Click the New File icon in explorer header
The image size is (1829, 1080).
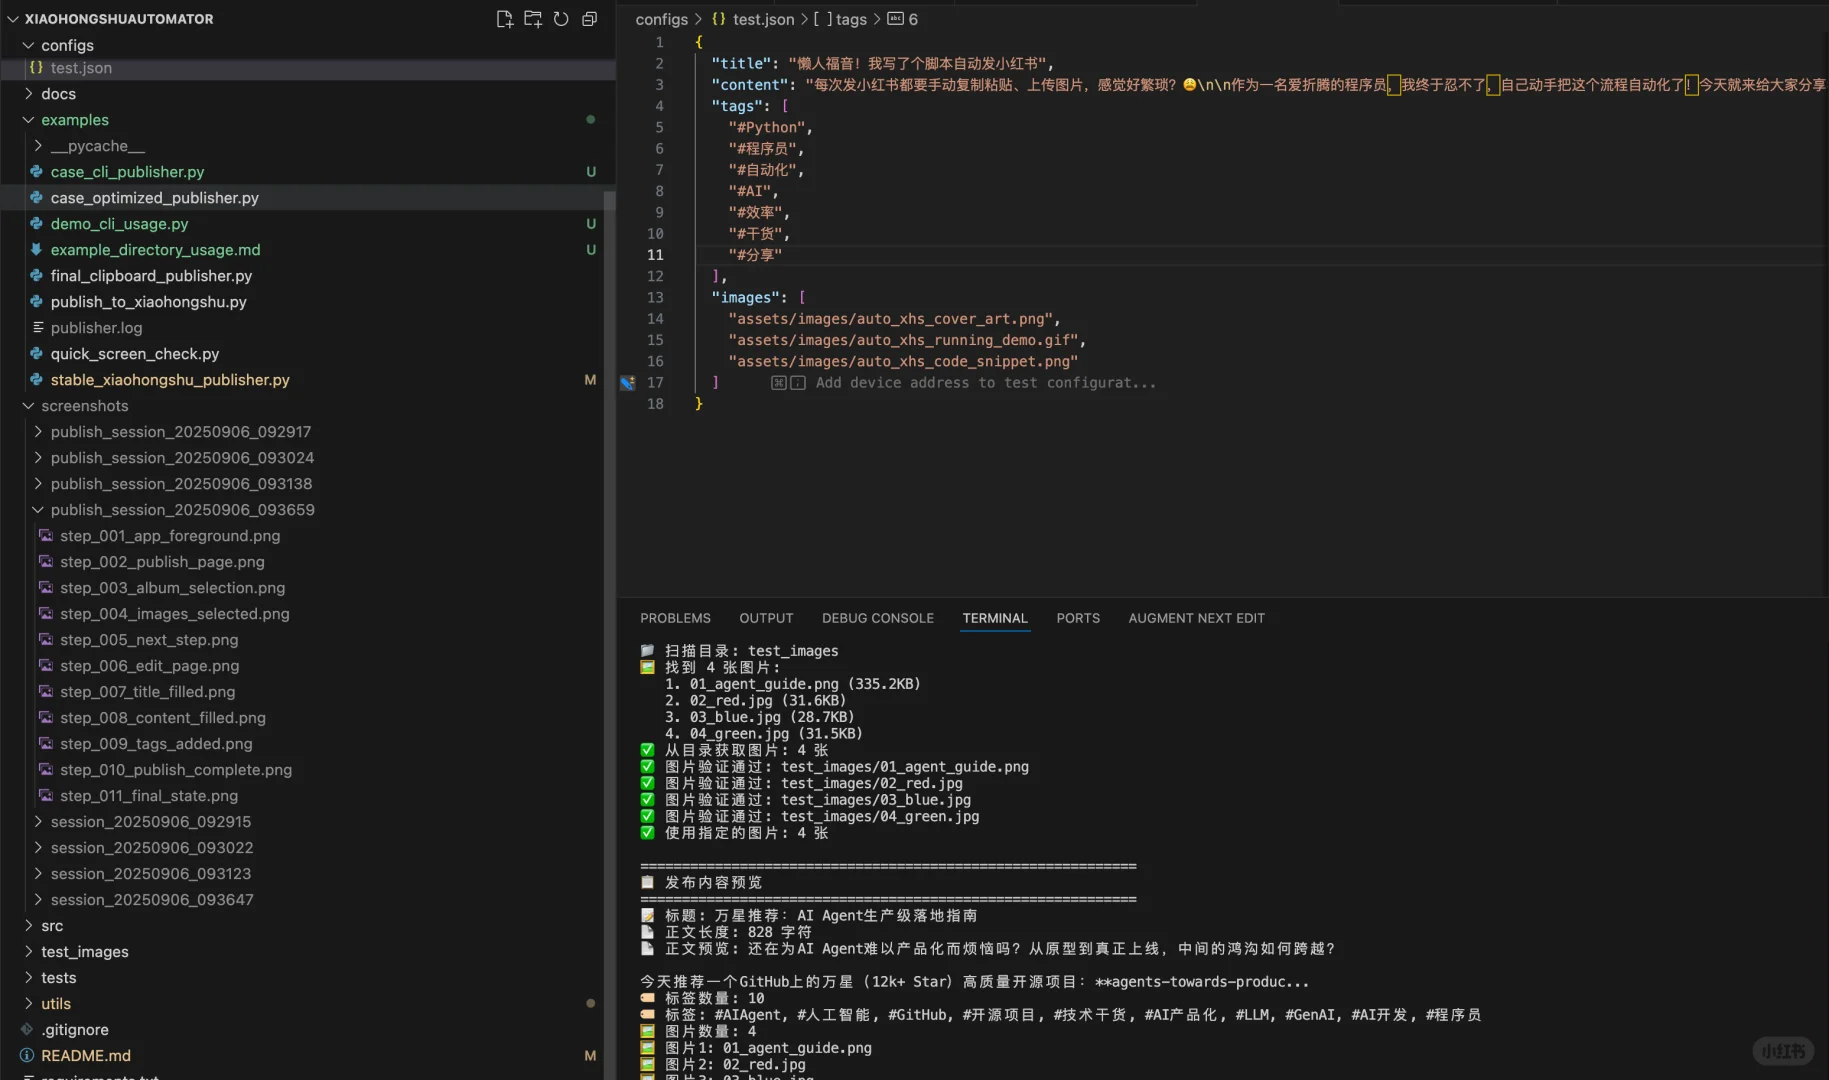pyautogui.click(x=505, y=19)
